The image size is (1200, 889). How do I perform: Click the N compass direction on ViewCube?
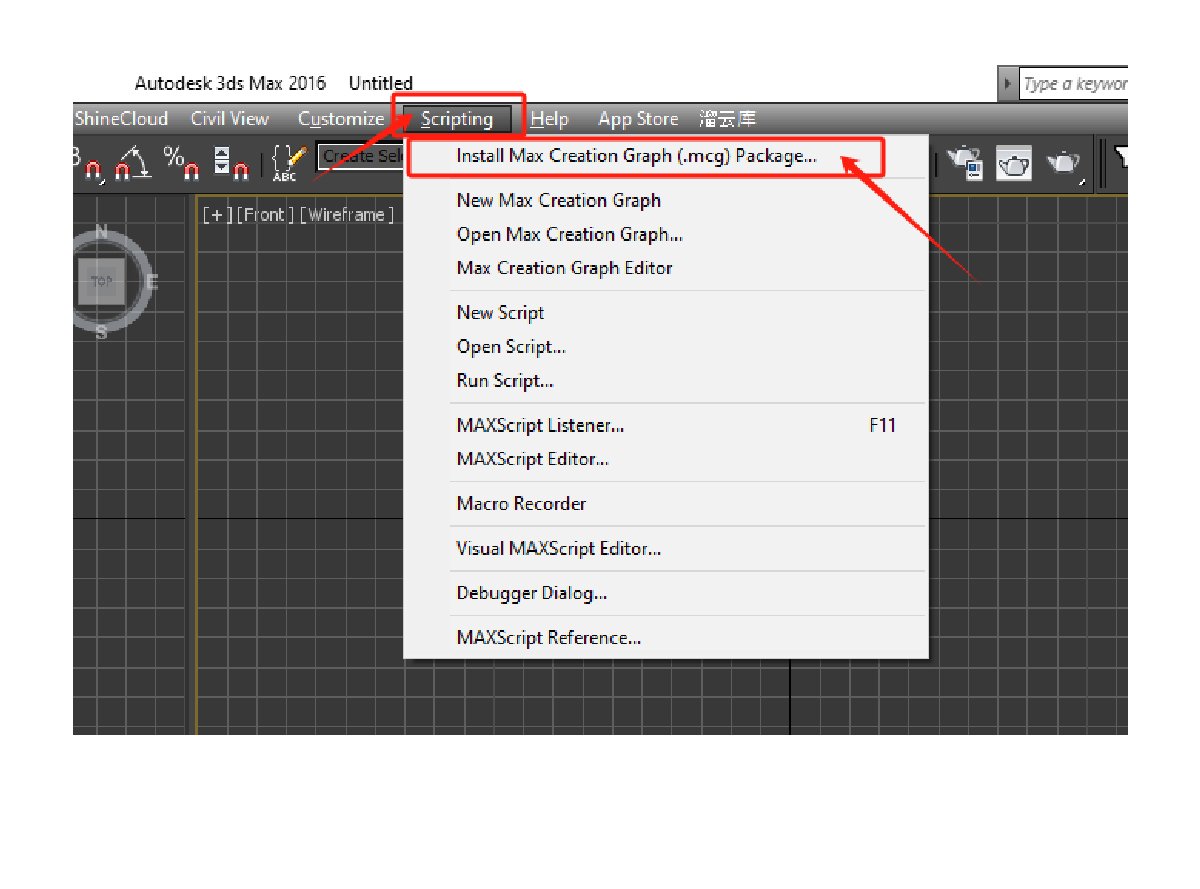(101, 232)
